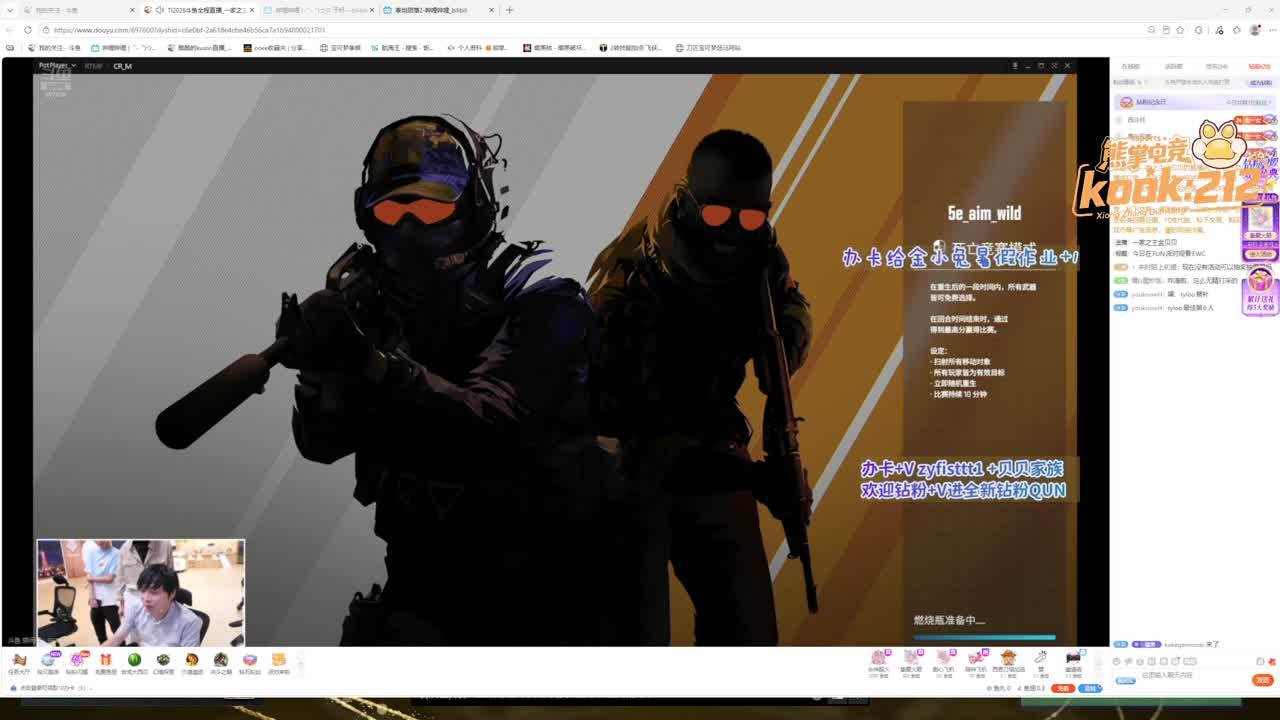This screenshot has width=1280, height=720.
Task: Launch the 合成大西瓜 watermelon game icon
Action: click(134, 662)
